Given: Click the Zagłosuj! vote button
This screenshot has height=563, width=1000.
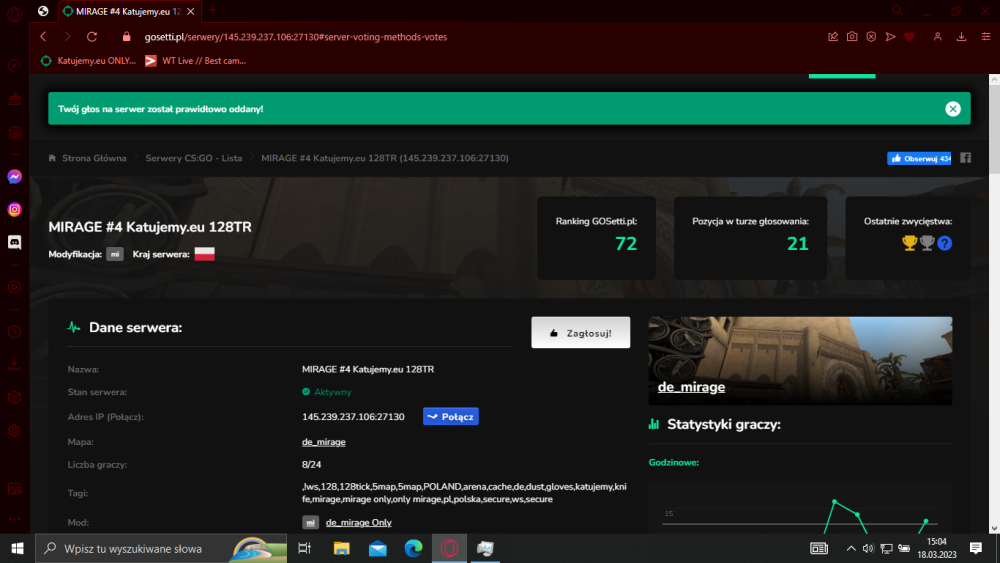Looking at the screenshot, I should (580, 333).
